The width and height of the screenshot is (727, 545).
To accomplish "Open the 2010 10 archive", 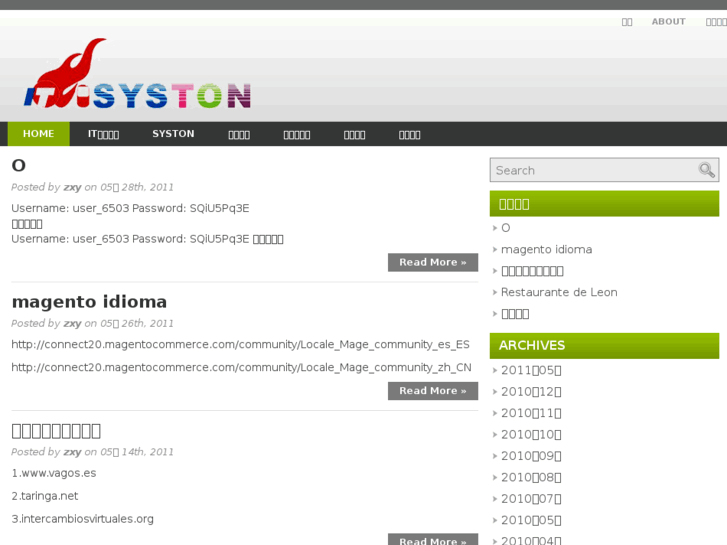I will click(531, 434).
